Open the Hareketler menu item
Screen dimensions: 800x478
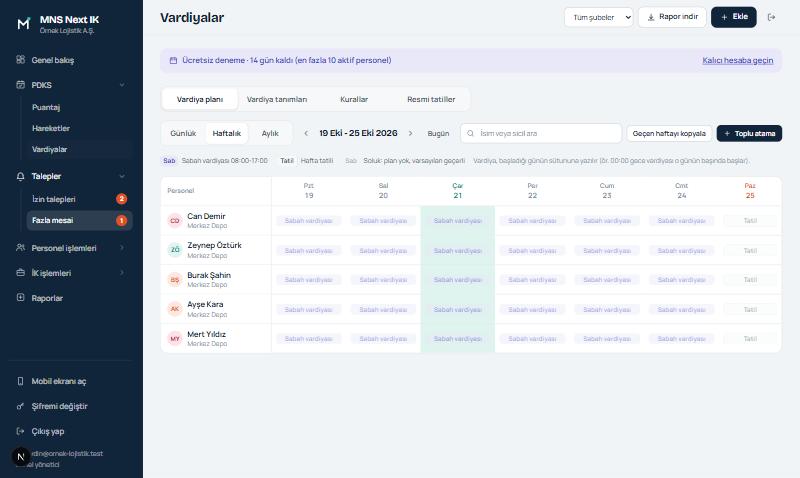(x=80, y=128)
